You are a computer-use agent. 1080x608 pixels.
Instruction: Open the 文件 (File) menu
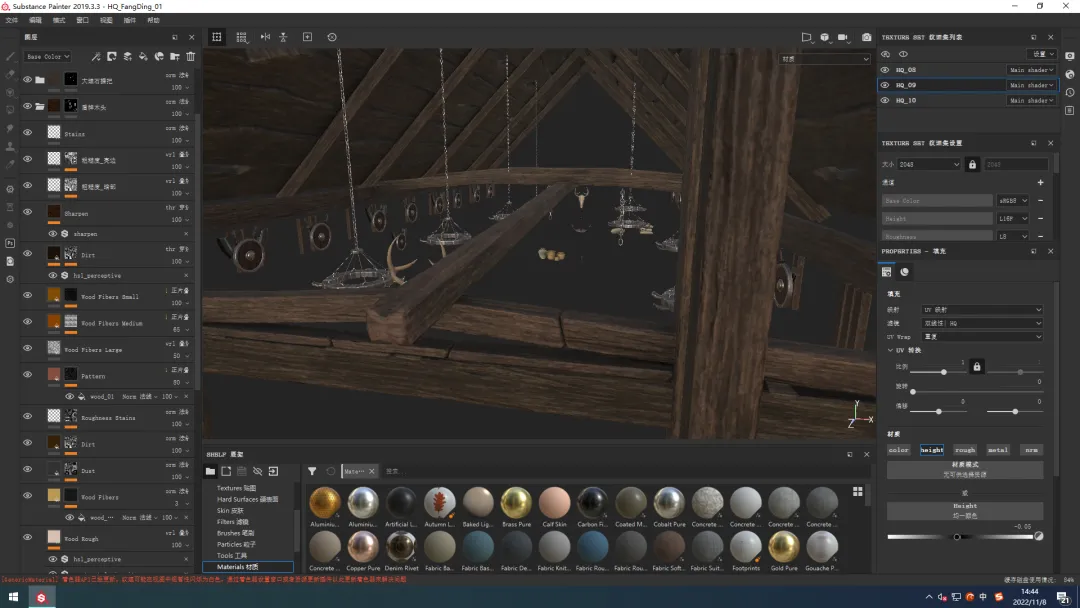(x=12, y=20)
